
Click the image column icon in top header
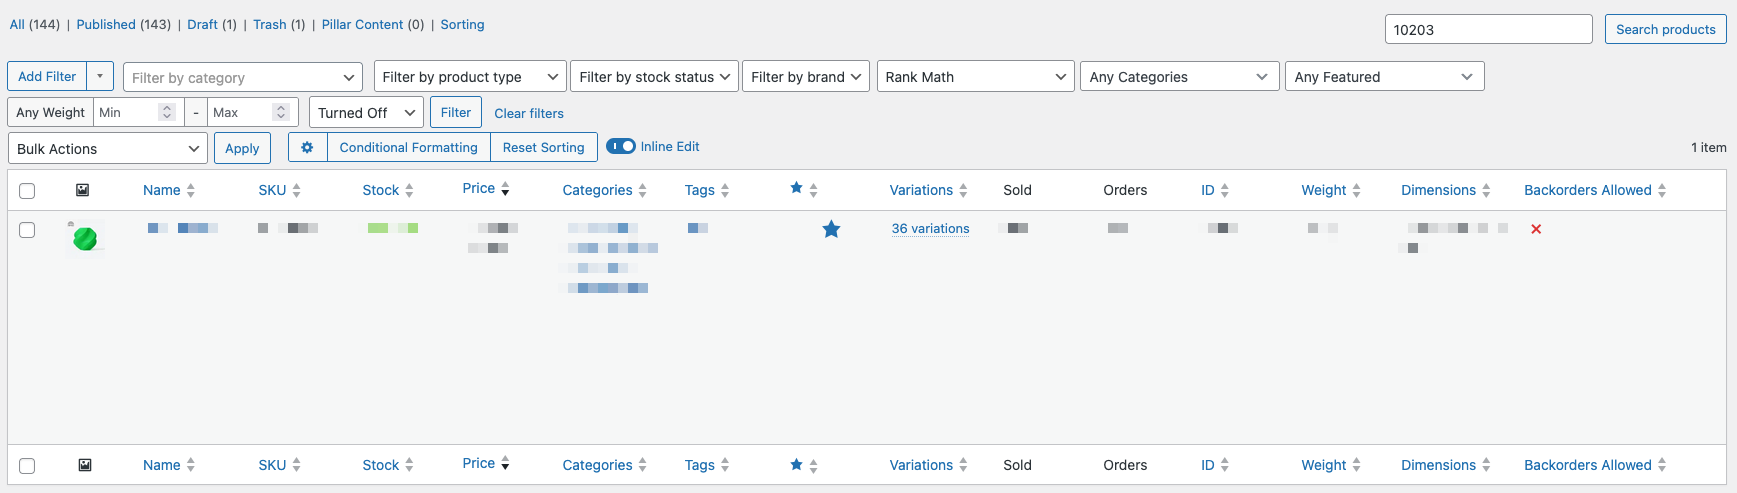[83, 190]
